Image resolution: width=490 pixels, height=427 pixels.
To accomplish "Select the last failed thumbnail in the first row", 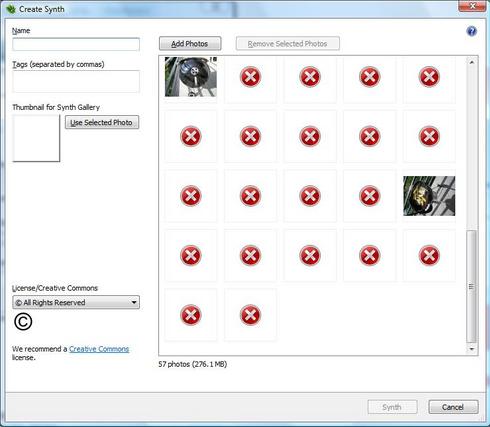I will coord(429,77).
